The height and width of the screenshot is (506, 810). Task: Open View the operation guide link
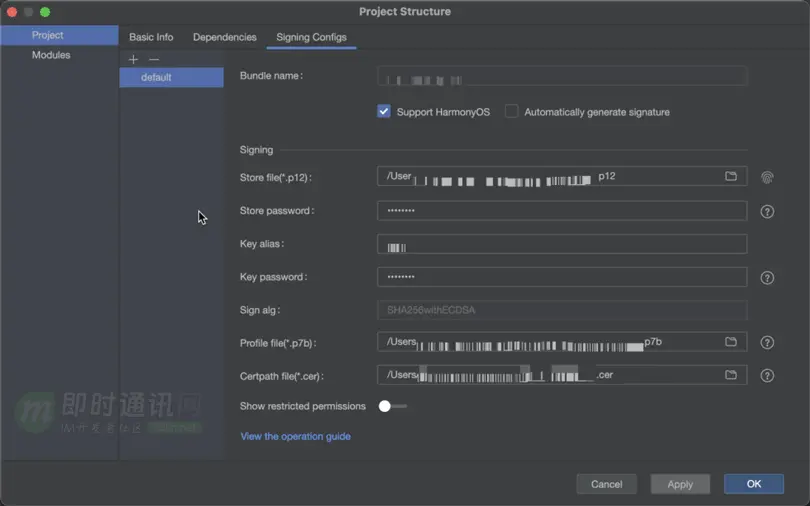coord(295,436)
